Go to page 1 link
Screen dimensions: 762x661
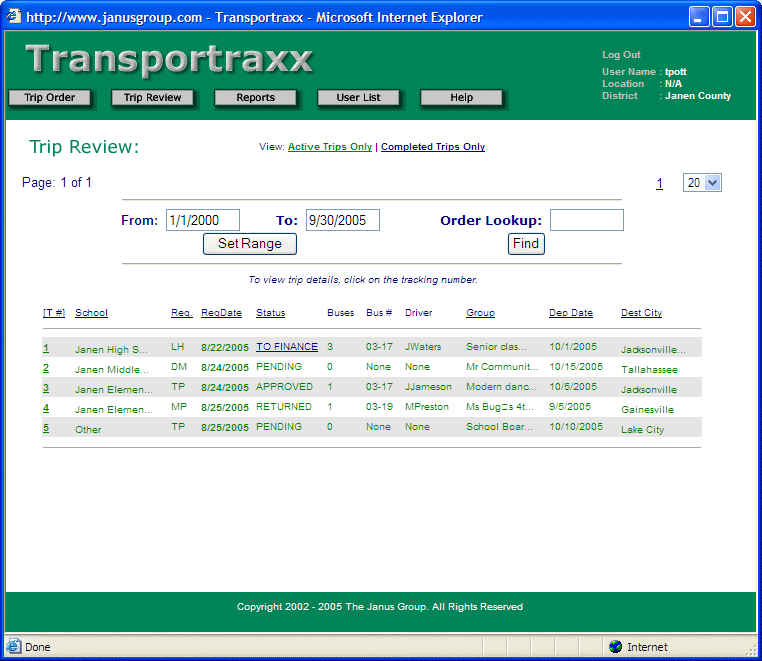[x=659, y=184]
